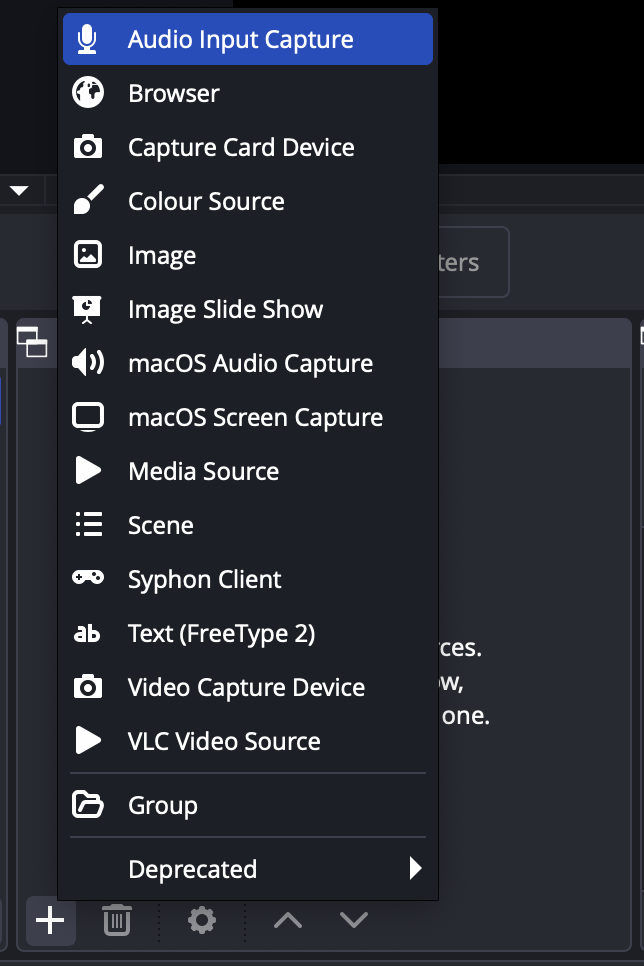Click the Text (FreeType 2) ab icon
The height and width of the screenshot is (966, 644).
(90, 633)
